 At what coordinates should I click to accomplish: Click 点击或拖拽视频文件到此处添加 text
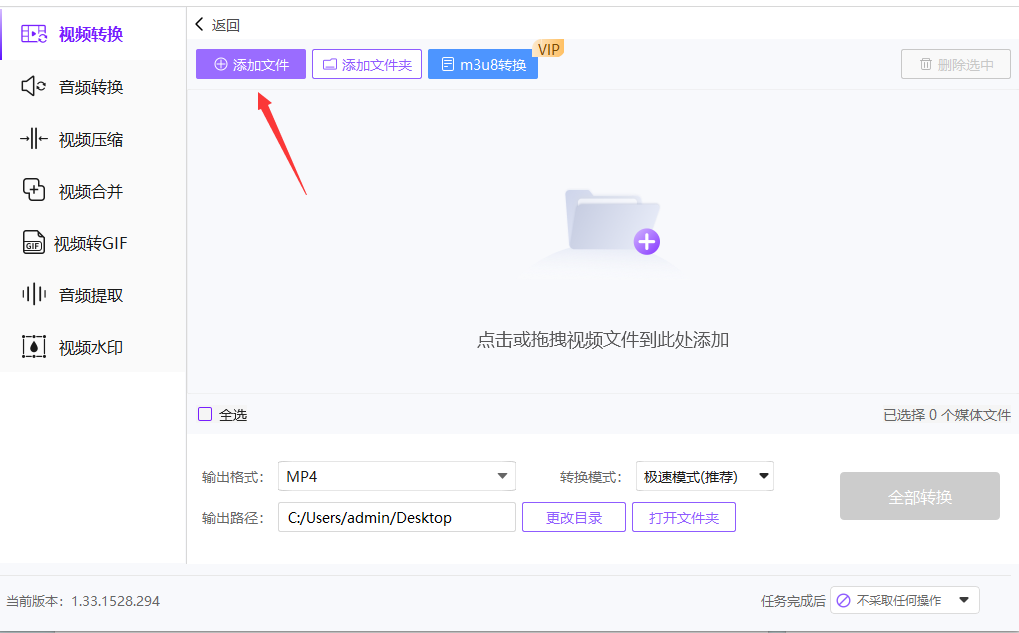point(602,340)
